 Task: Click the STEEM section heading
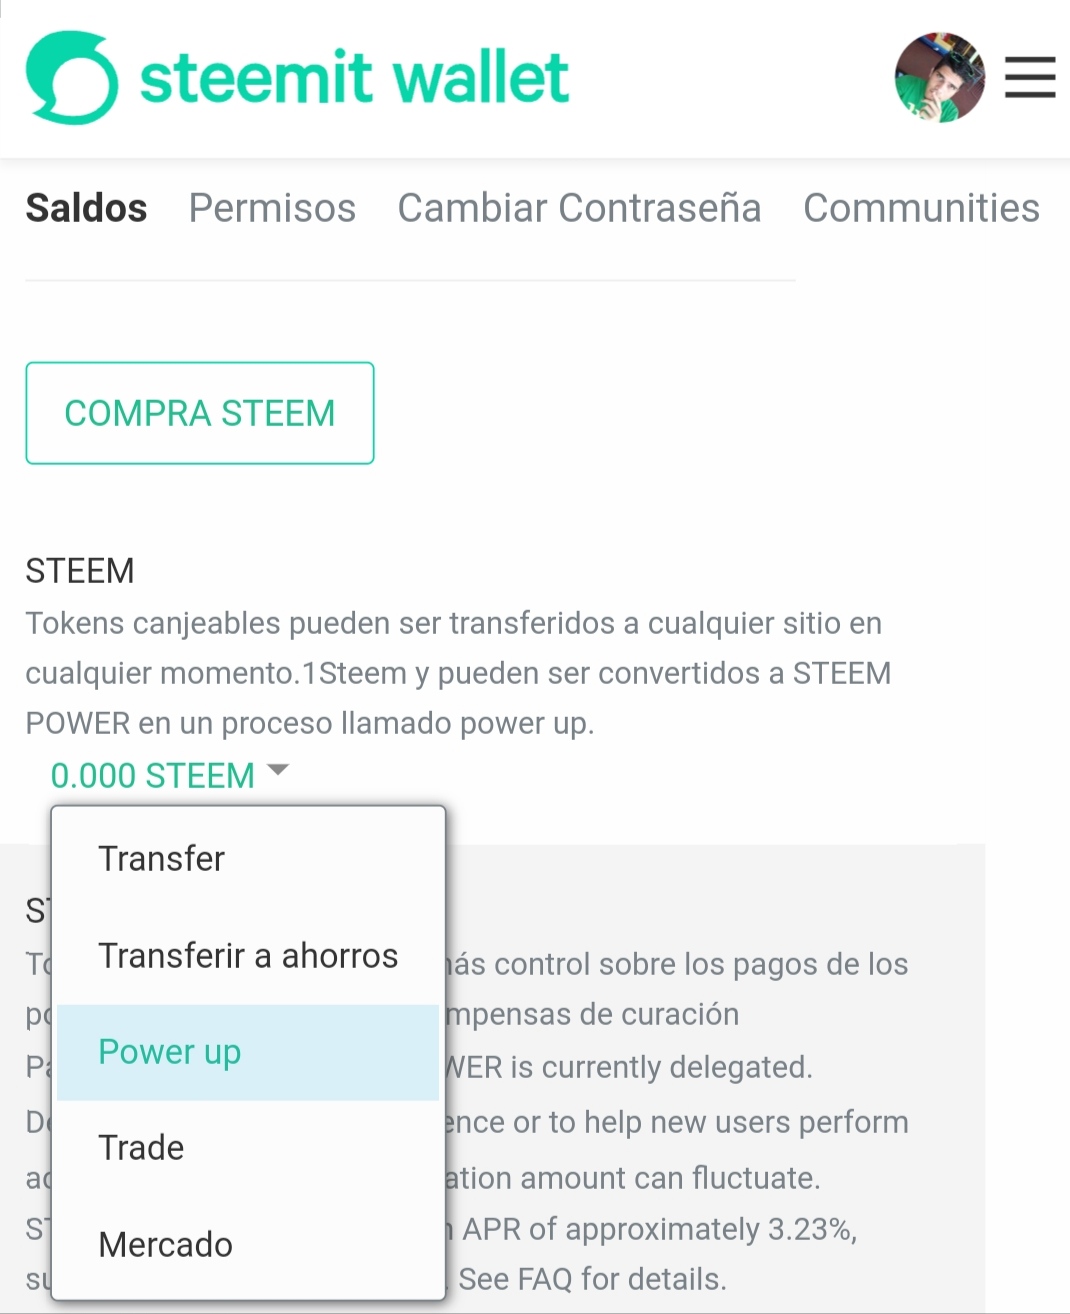click(x=80, y=571)
